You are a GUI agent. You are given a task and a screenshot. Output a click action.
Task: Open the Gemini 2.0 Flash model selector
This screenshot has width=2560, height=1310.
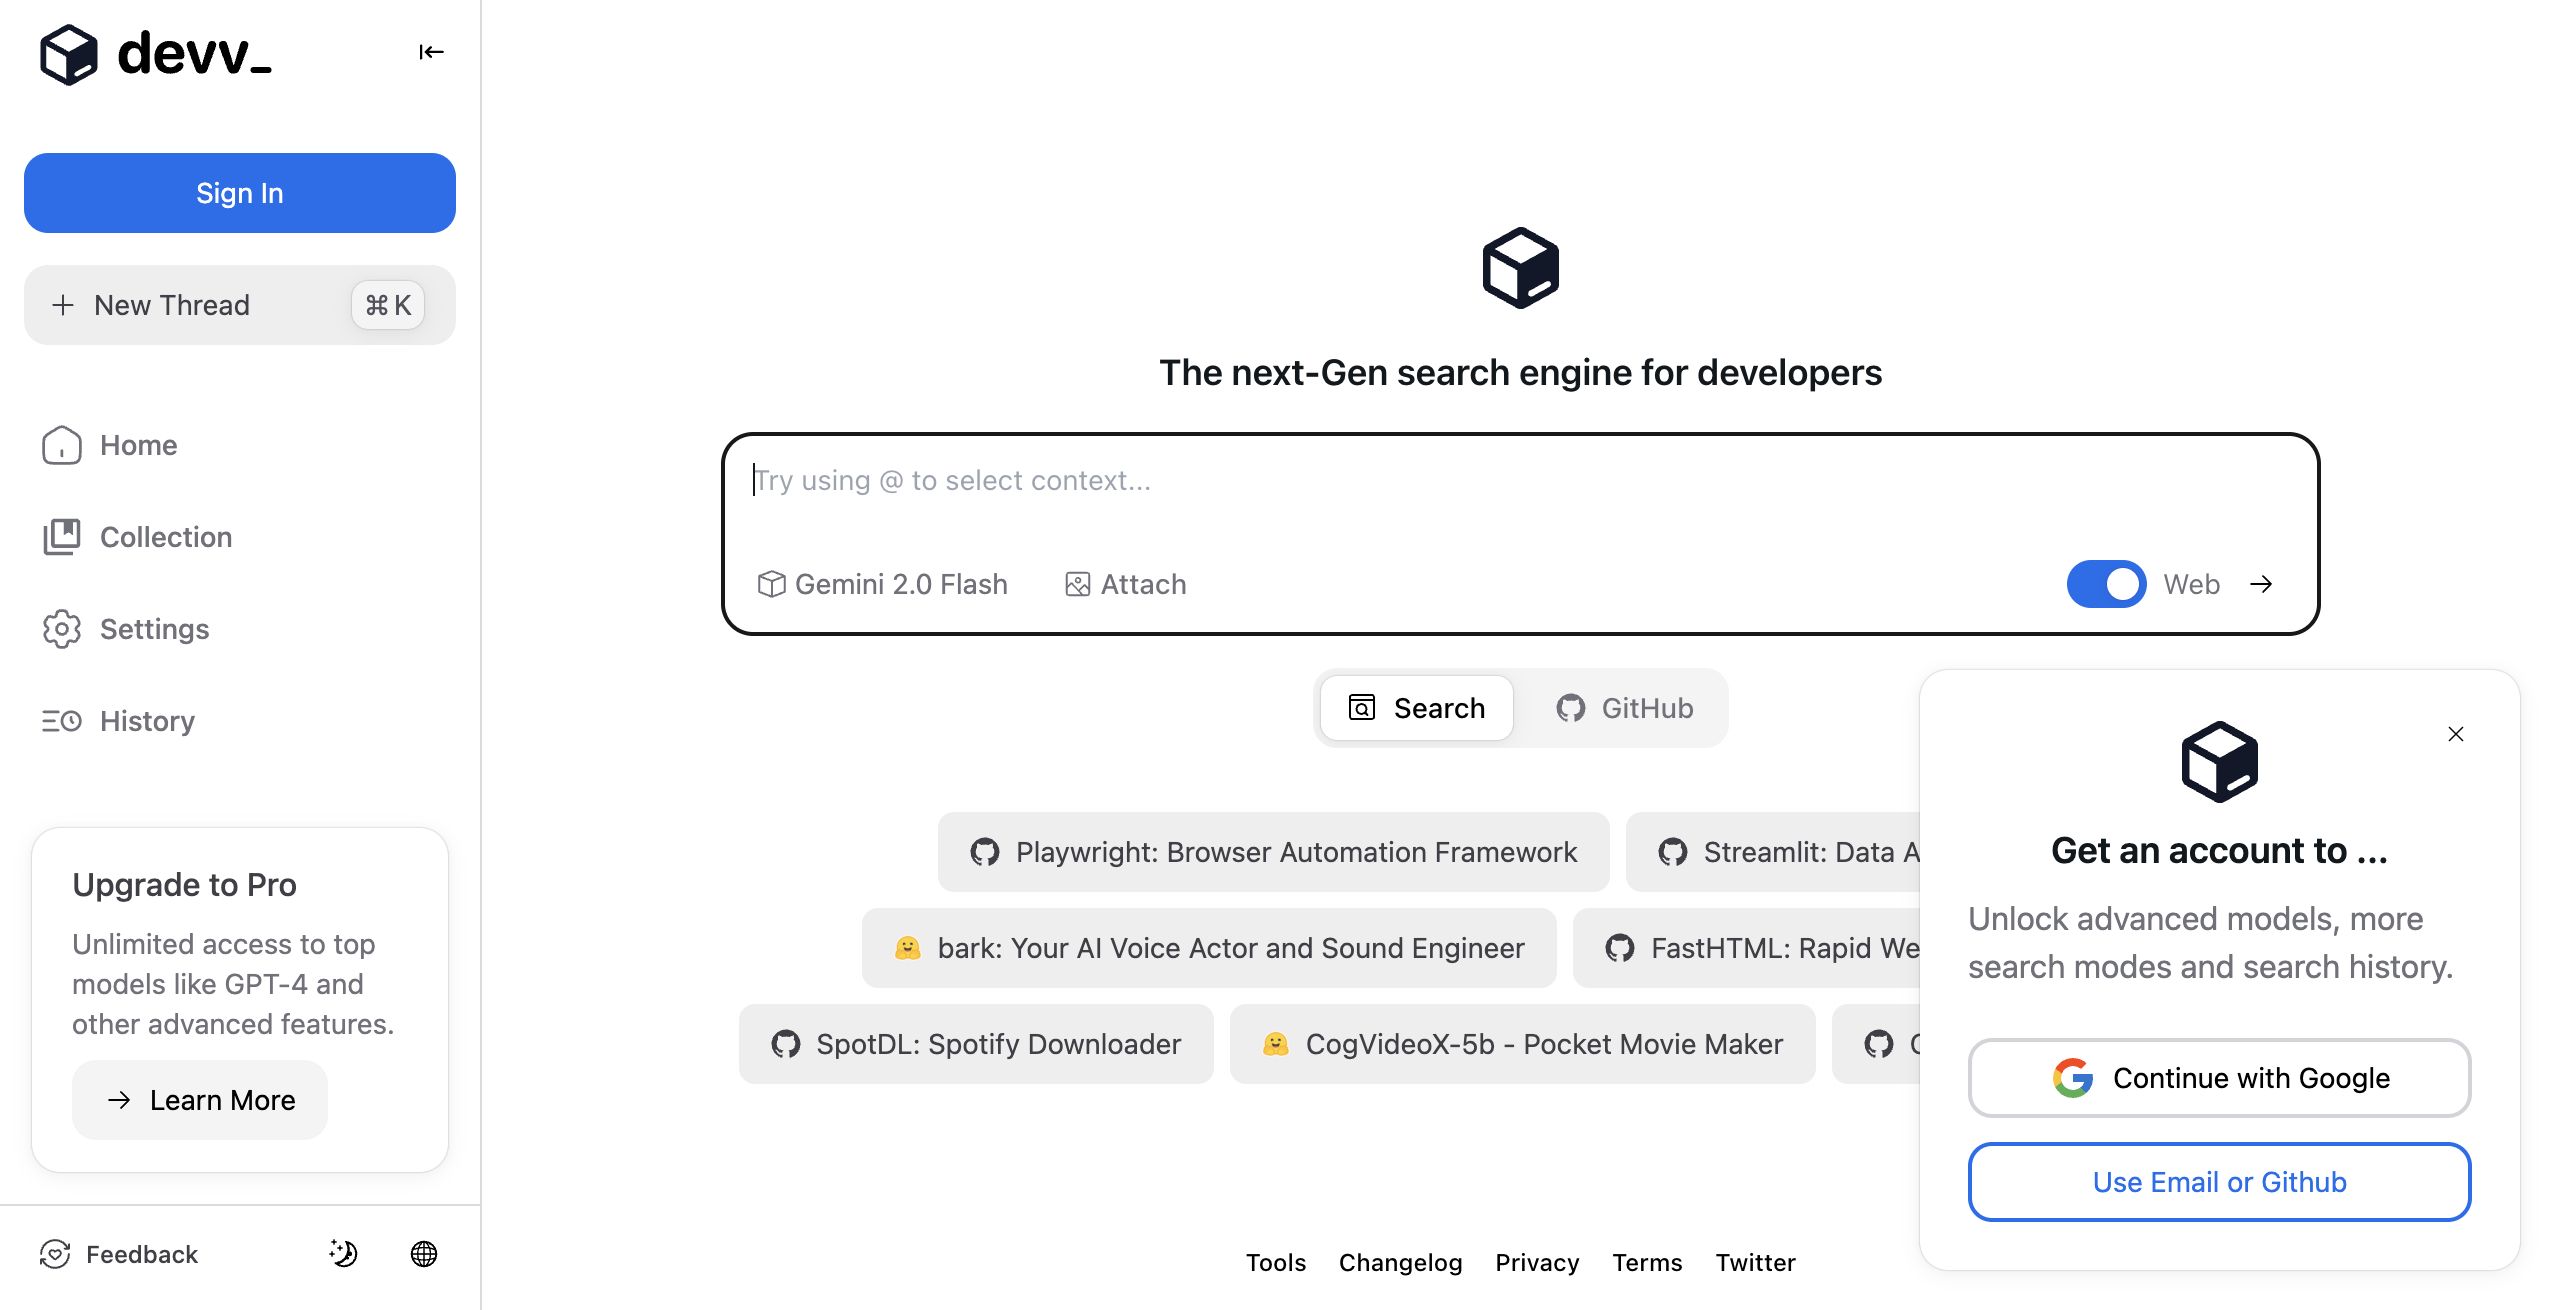tap(882, 584)
